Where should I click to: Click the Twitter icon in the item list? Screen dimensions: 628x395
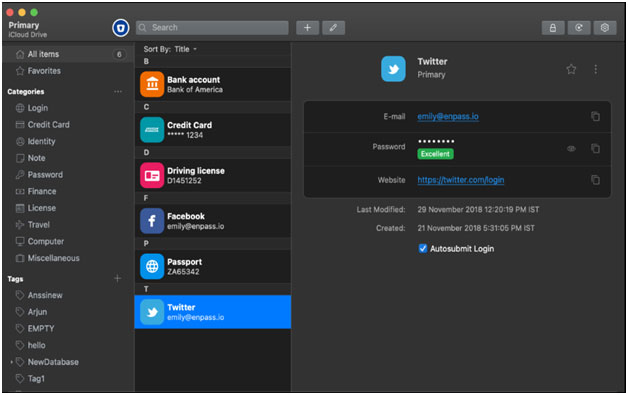(152, 312)
